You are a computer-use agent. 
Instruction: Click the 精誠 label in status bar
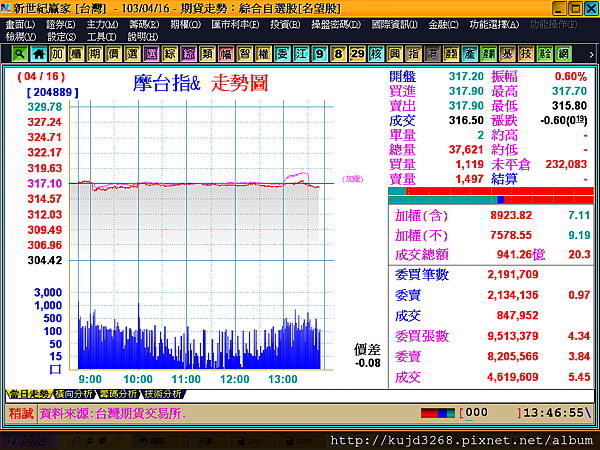(x=21, y=413)
